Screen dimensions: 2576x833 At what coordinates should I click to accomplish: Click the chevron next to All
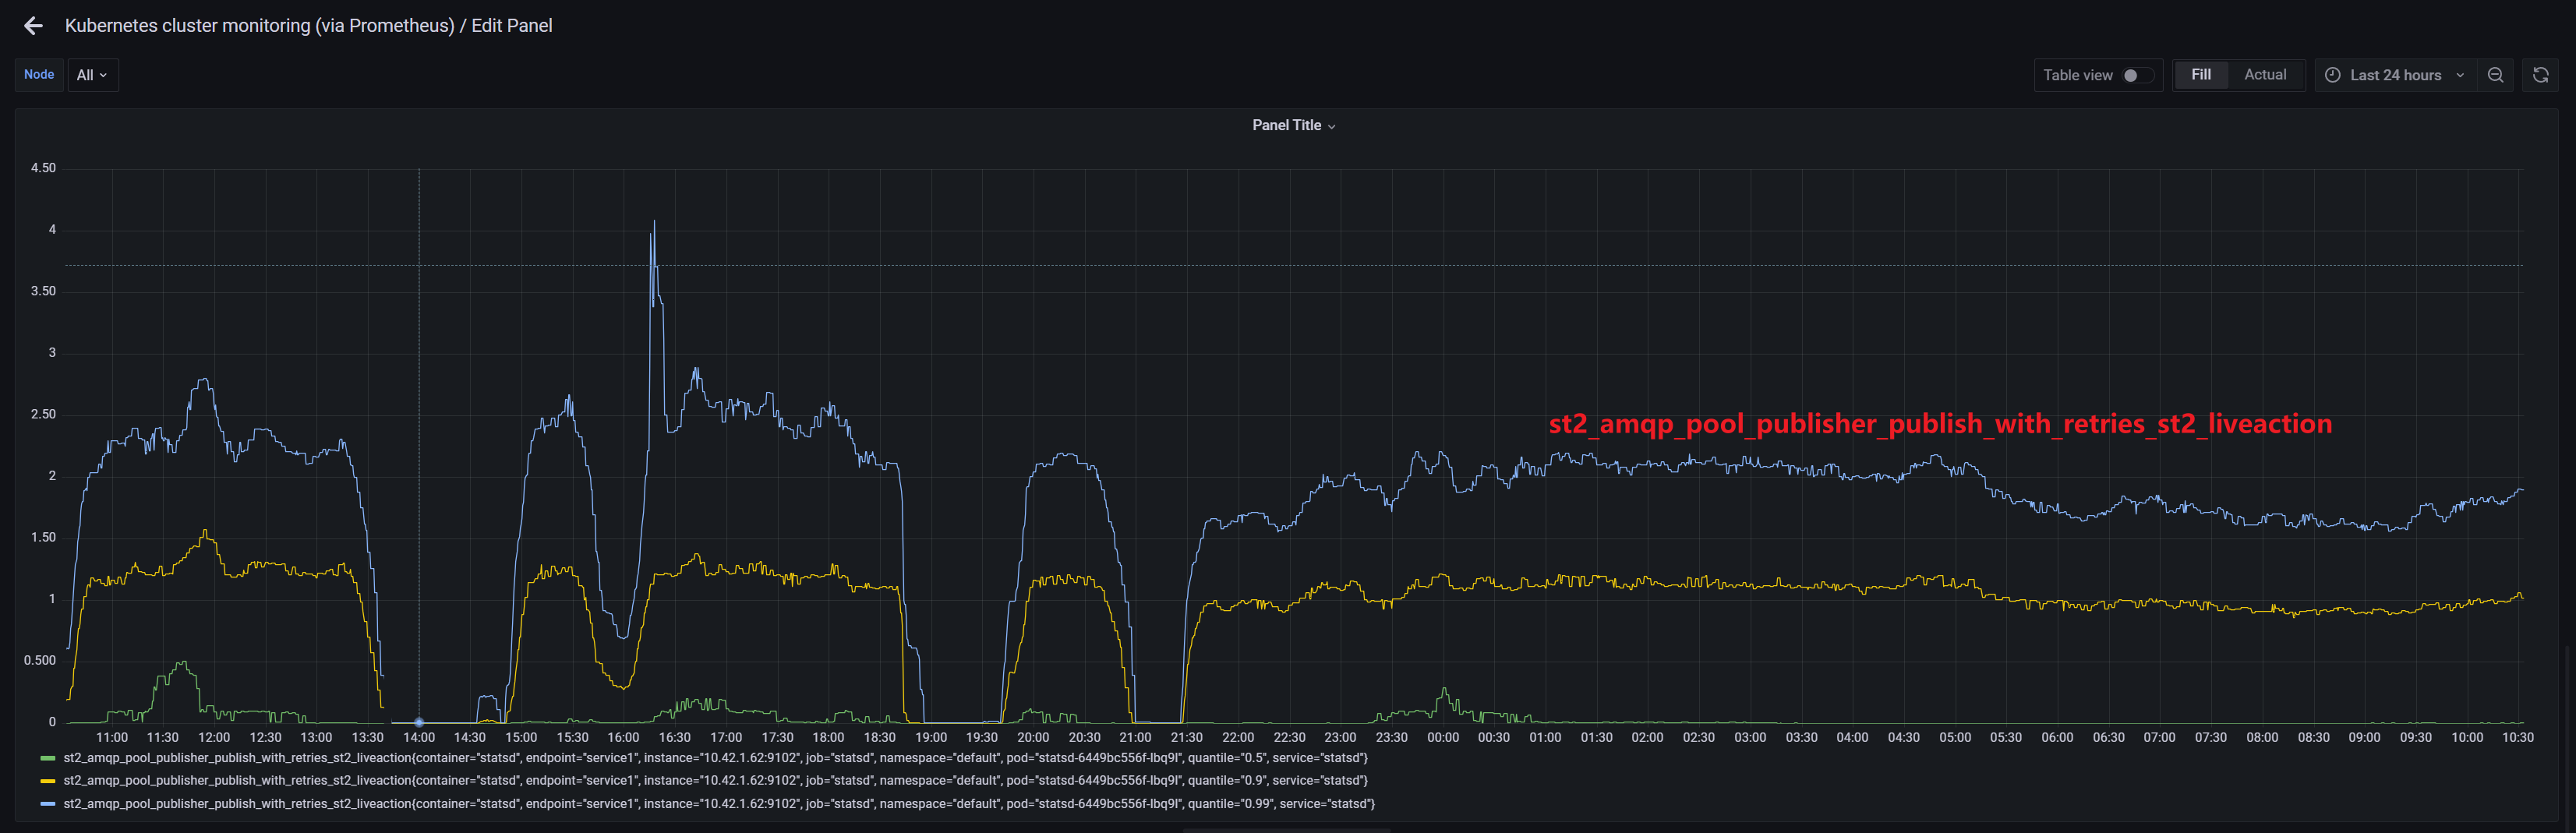coord(103,75)
